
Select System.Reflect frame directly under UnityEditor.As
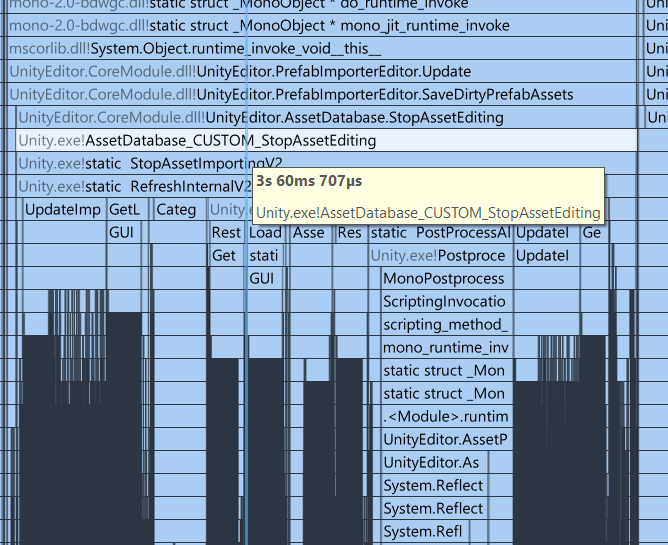pos(435,486)
